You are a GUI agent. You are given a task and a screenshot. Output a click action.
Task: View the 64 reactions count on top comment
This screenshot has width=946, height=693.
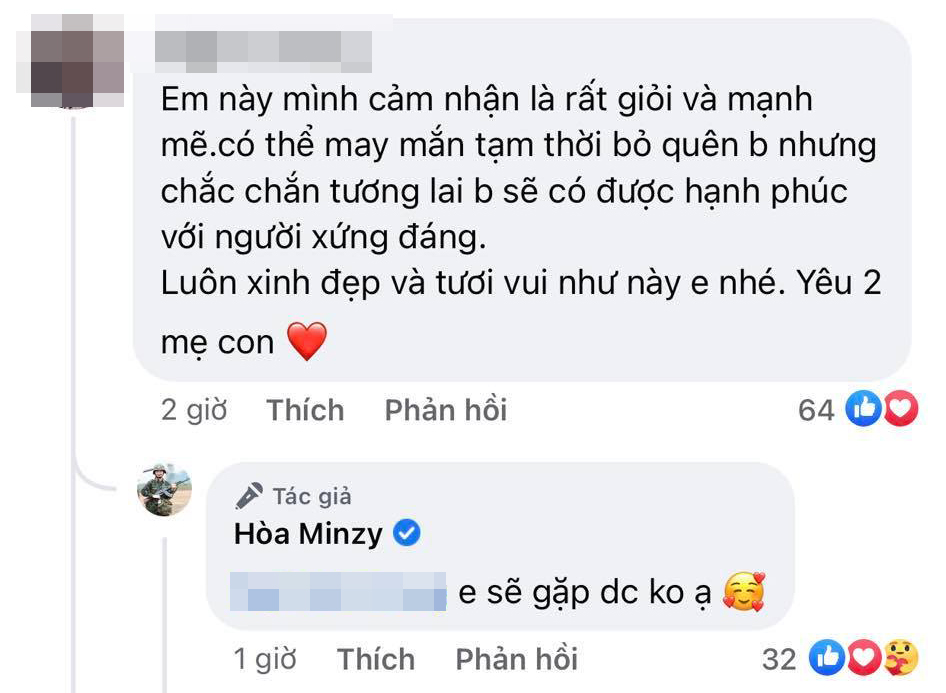click(x=816, y=410)
